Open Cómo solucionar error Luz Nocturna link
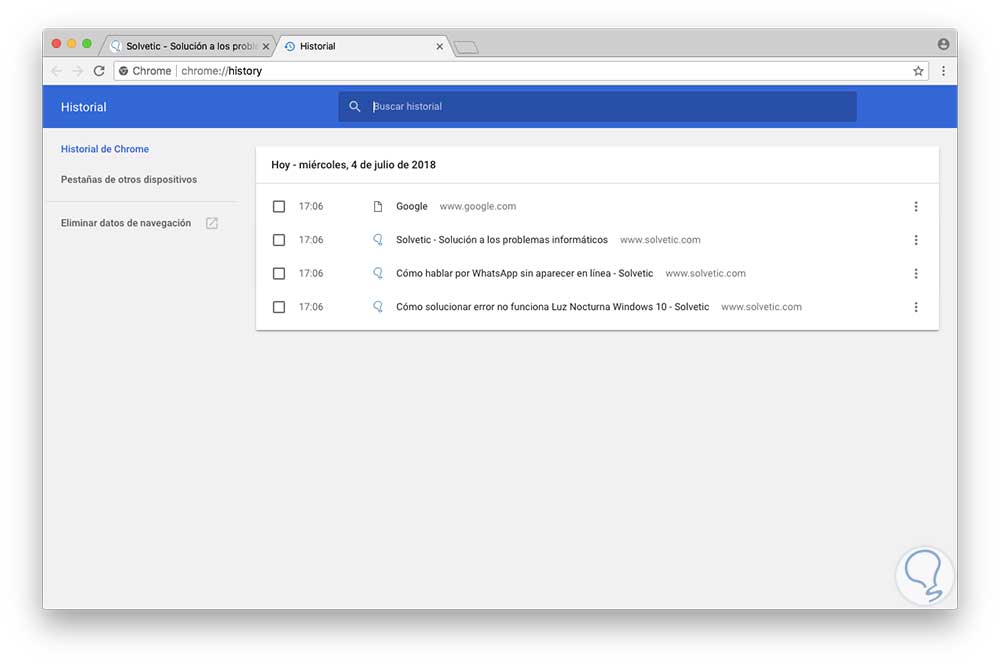This screenshot has height=666, width=1000. coord(552,307)
